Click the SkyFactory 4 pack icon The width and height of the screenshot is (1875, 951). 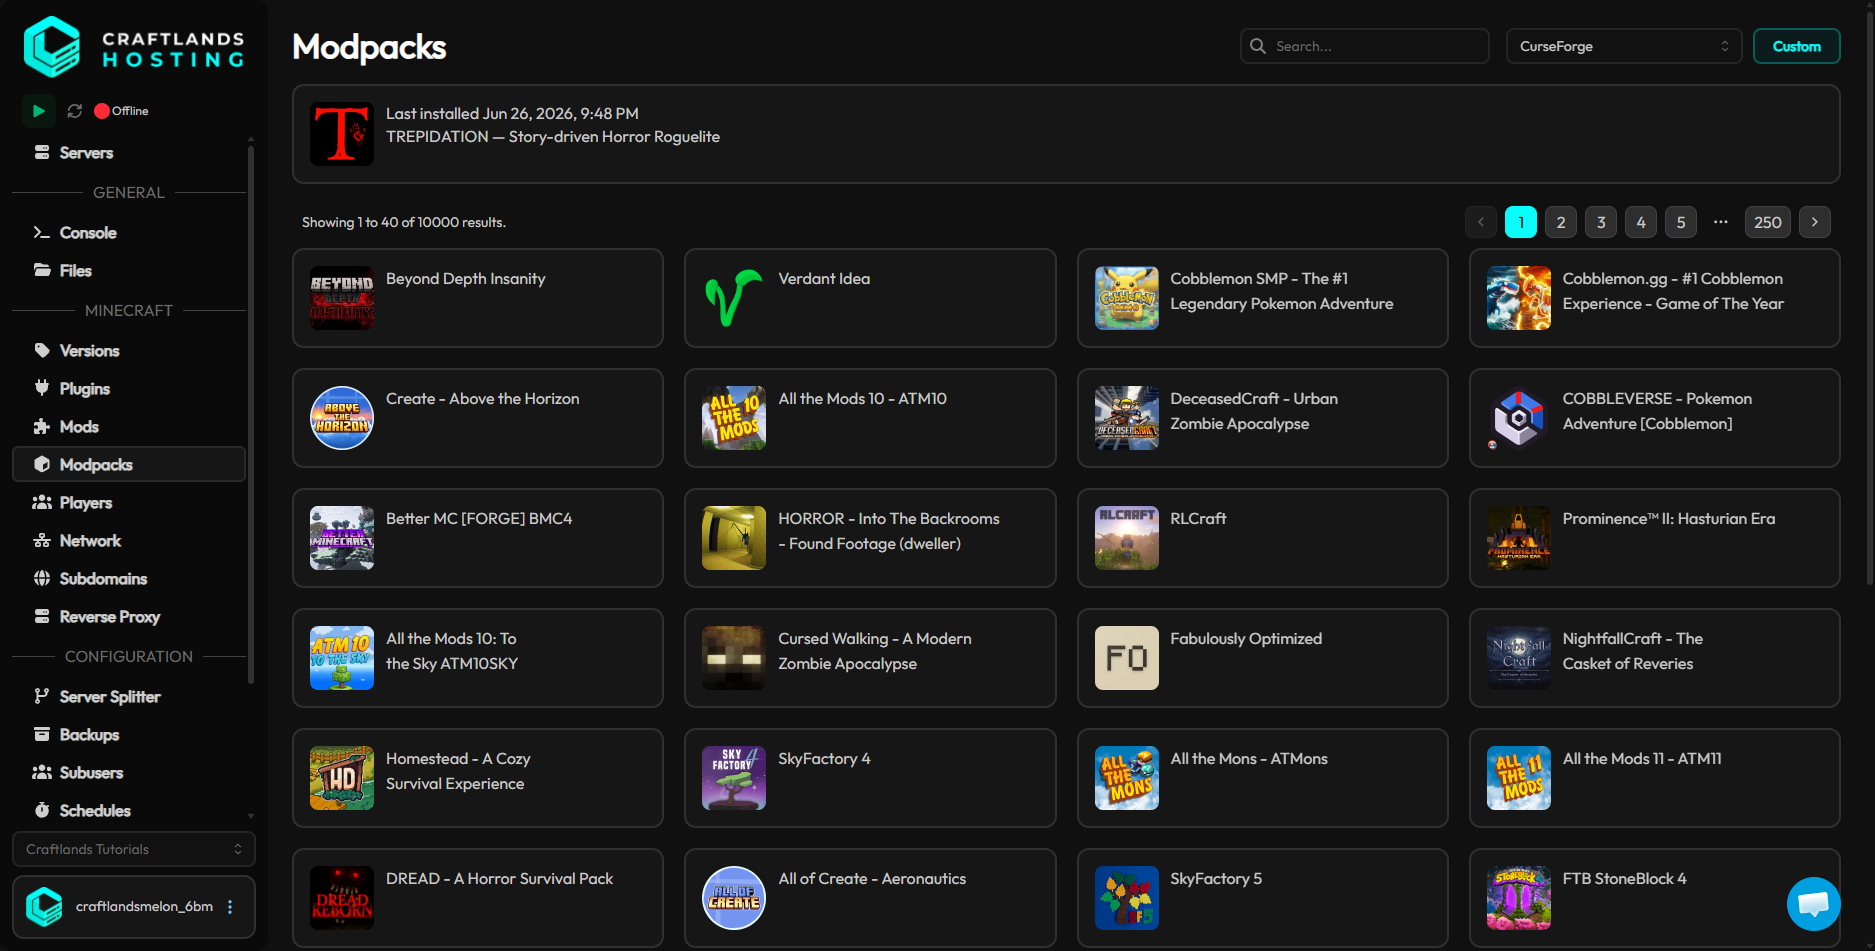[734, 778]
